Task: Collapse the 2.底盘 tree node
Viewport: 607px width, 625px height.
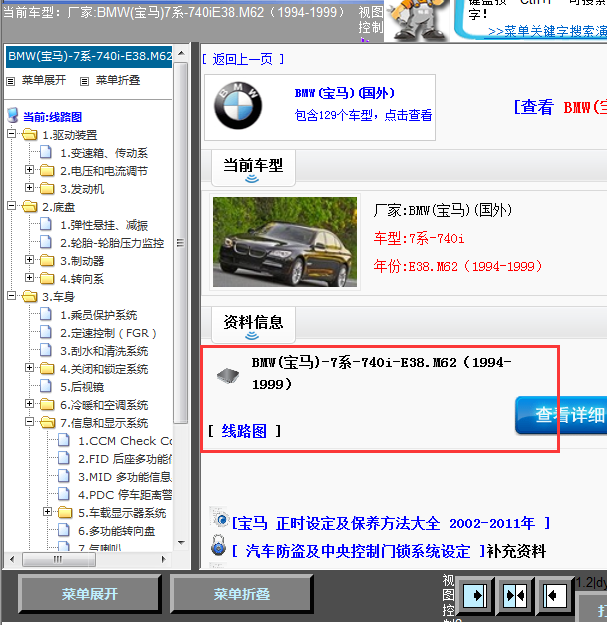Action: click(x=12, y=206)
